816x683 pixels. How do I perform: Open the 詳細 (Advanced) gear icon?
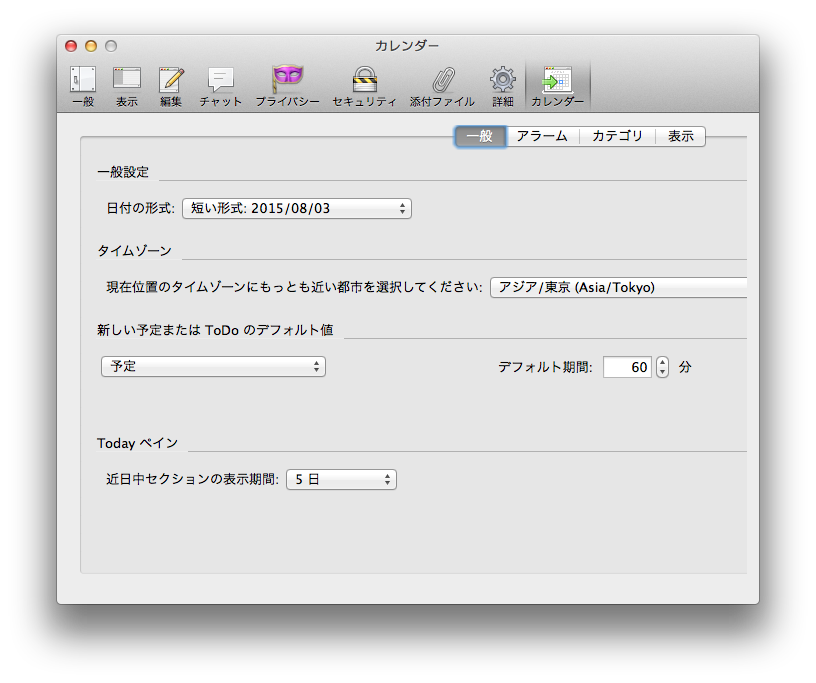[x=502, y=86]
